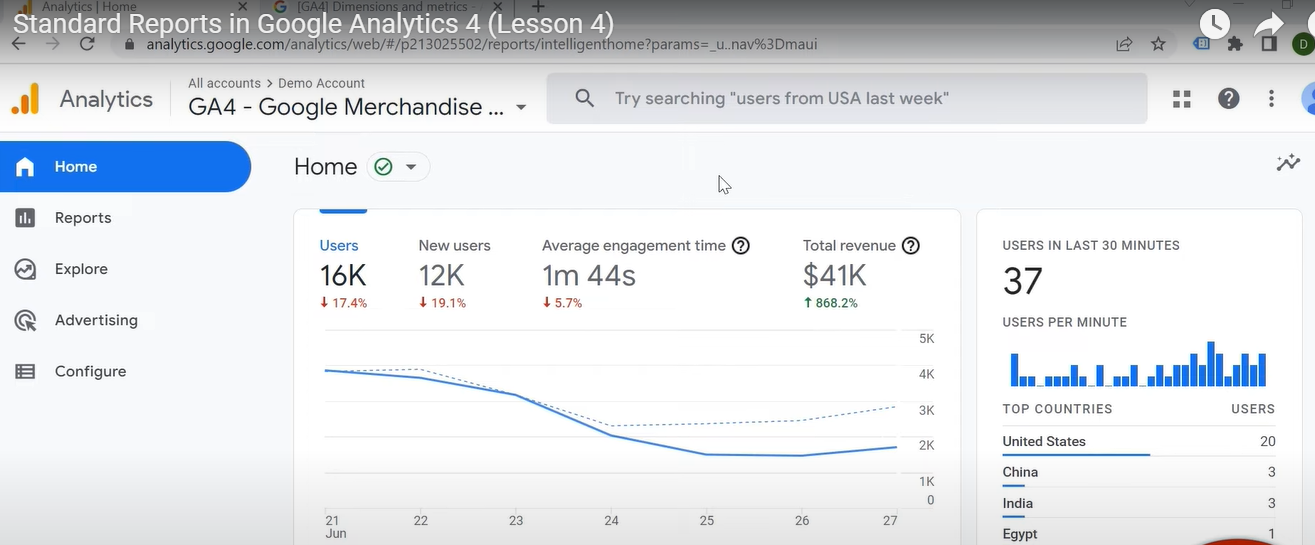Image resolution: width=1315 pixels, height=545 pixels.
Task: Click the 1m 44s engagement value
Action: pos(589,275)
